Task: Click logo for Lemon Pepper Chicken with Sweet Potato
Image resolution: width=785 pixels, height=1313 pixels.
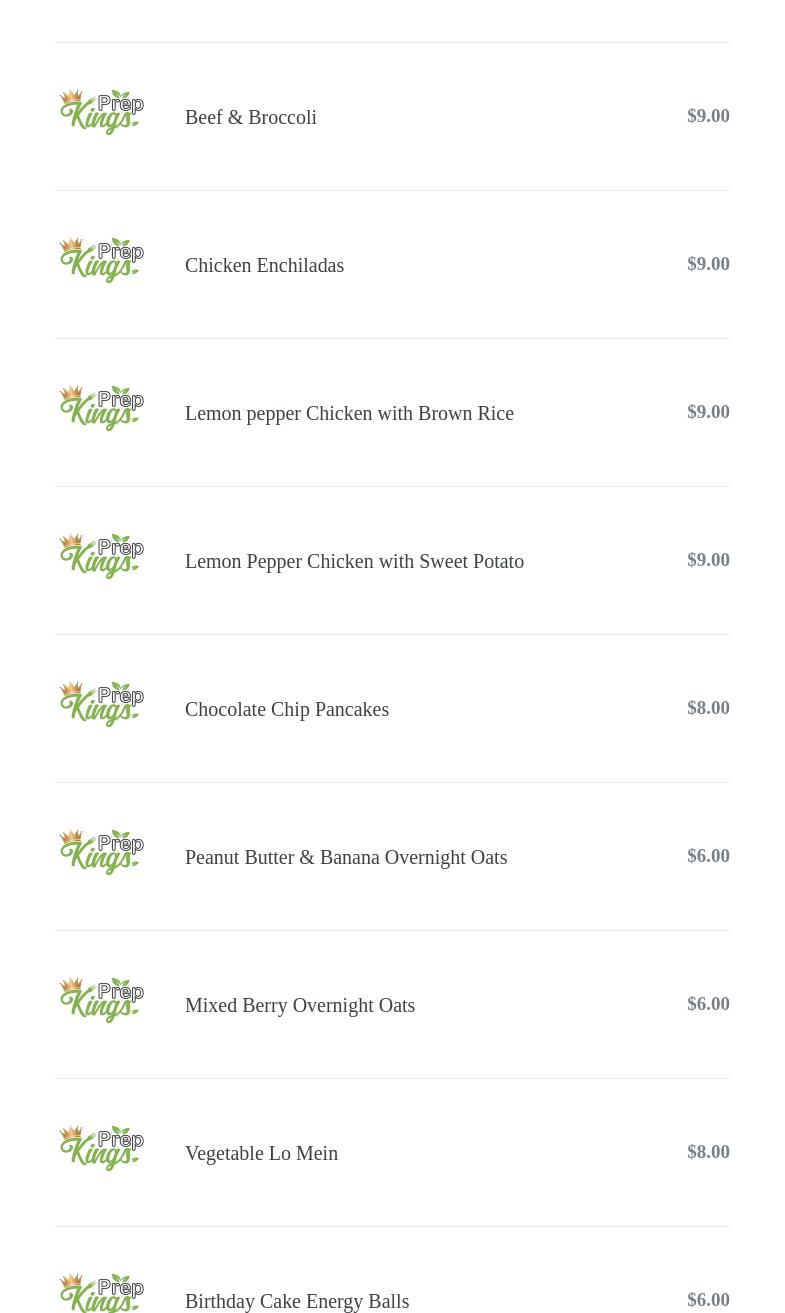Action: pos(102,555)
